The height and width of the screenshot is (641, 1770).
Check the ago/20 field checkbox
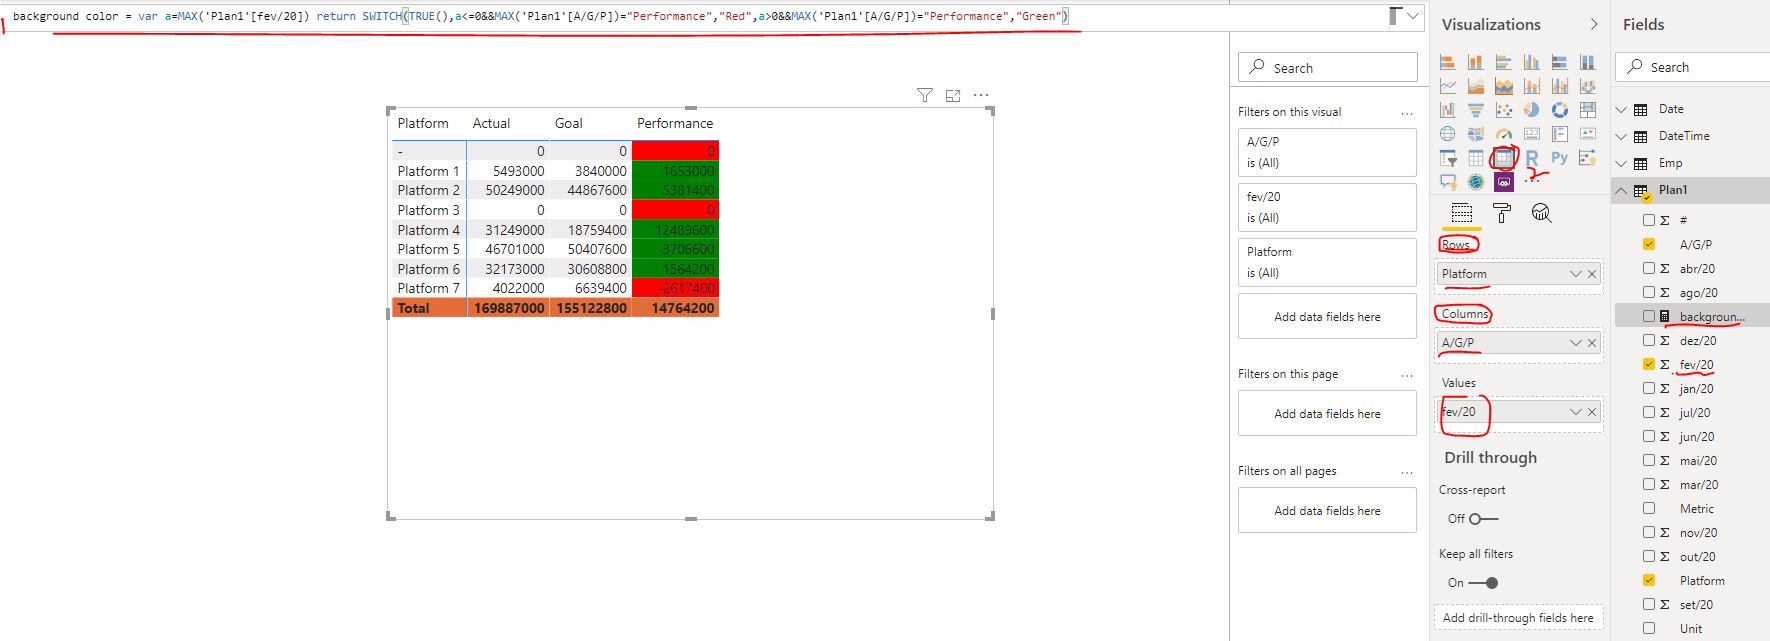(x=1649, y=292)
